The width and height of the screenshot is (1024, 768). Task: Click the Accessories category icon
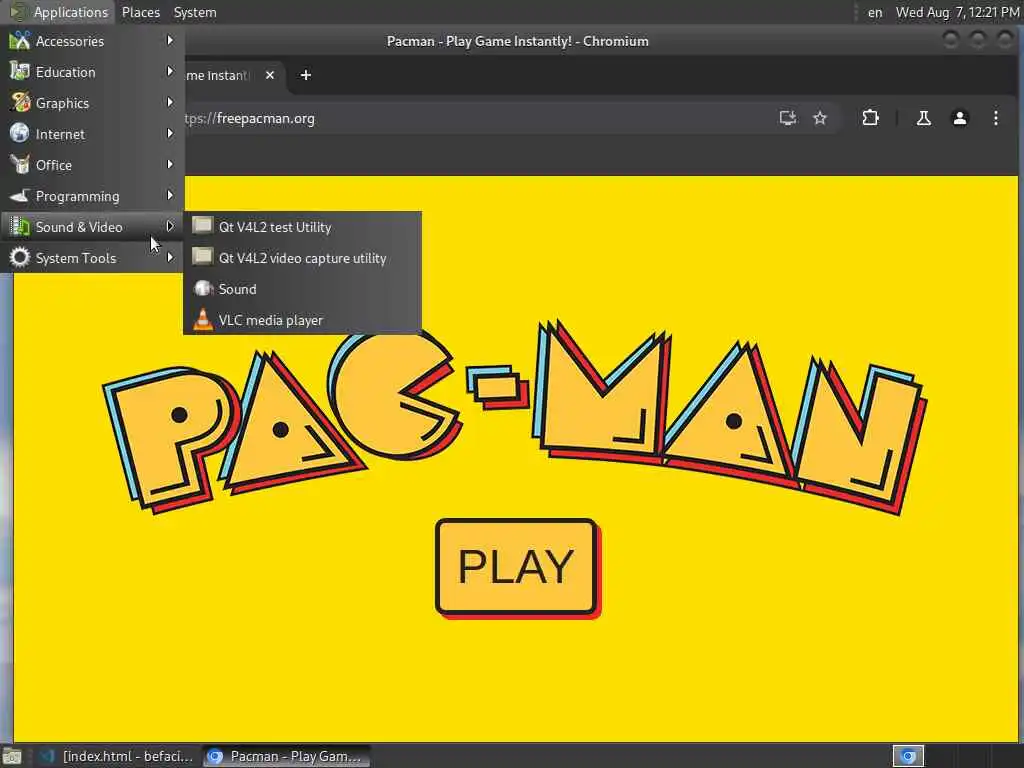coord(20,40)
